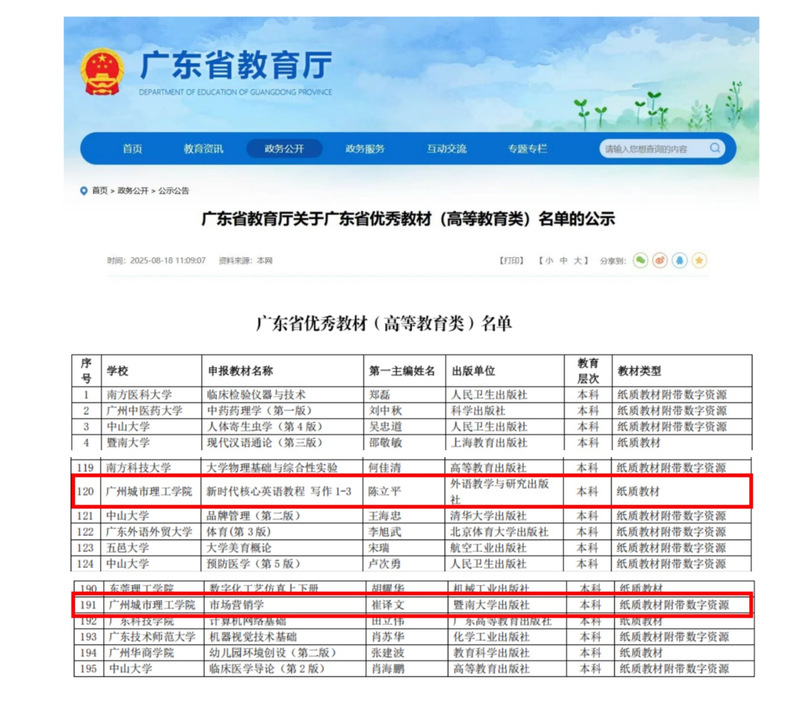This screenshot has height=708, width=797.
Task: Click the 学校 column header
Action: coord(117,371)
